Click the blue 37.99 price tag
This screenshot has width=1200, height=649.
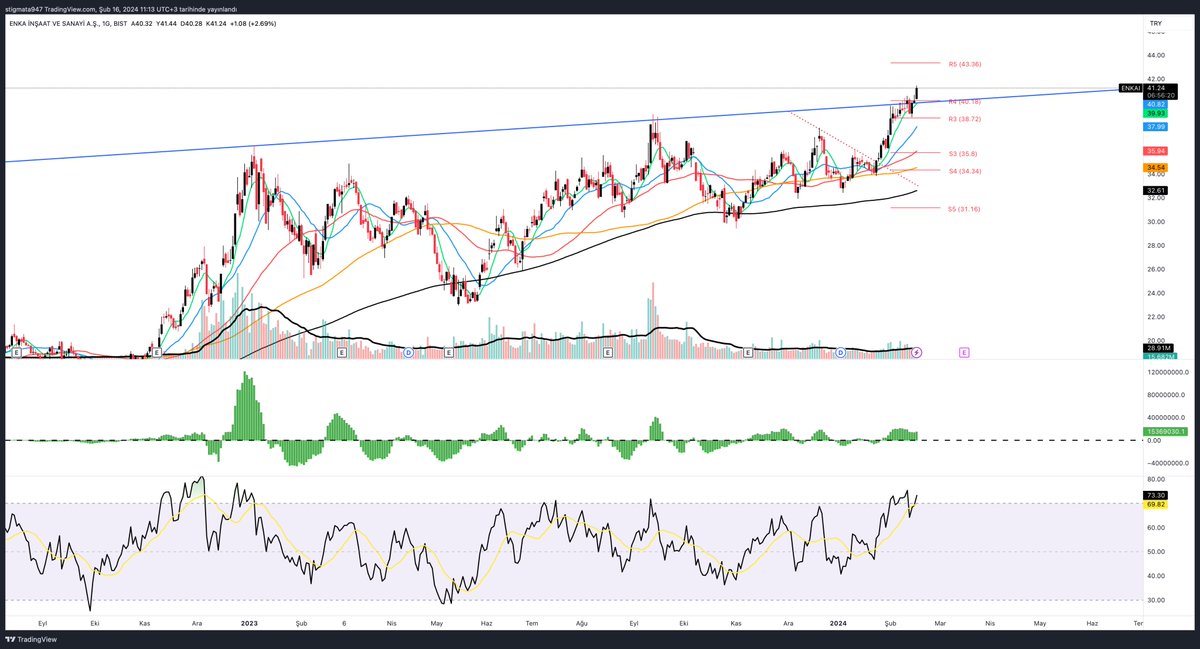pos(1154,127)
